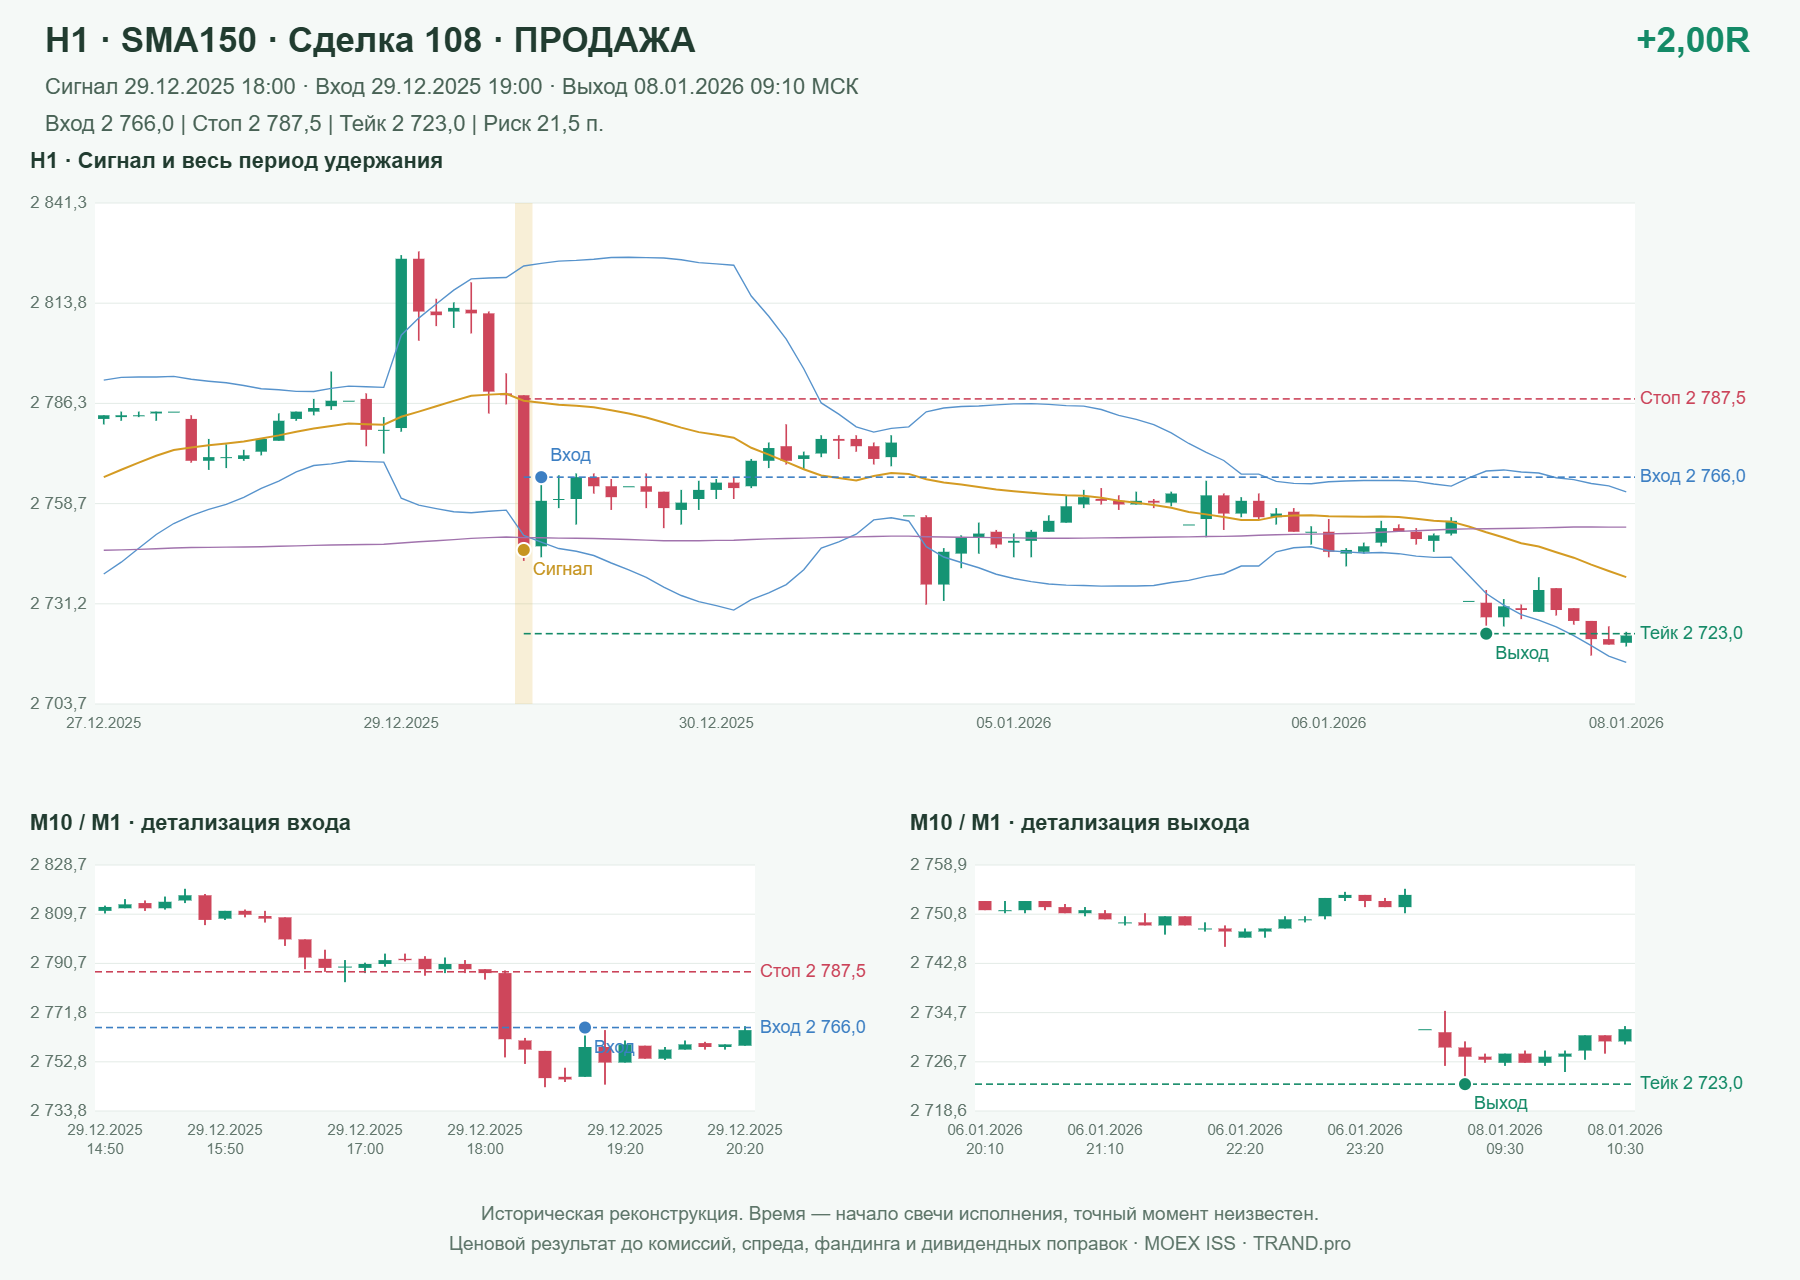This screenshot has width=1800, height=1280.
Task: Click the heading 'M10 / M1 · детализация входа'
Action: tap(190, 823)
